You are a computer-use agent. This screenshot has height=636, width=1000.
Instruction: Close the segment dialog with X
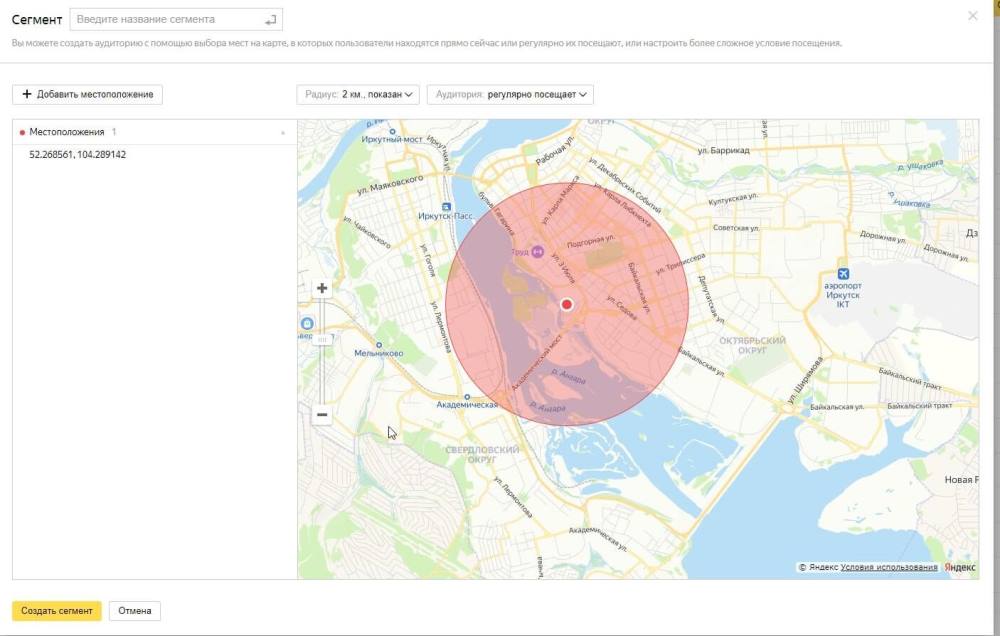tap(973, 16)
